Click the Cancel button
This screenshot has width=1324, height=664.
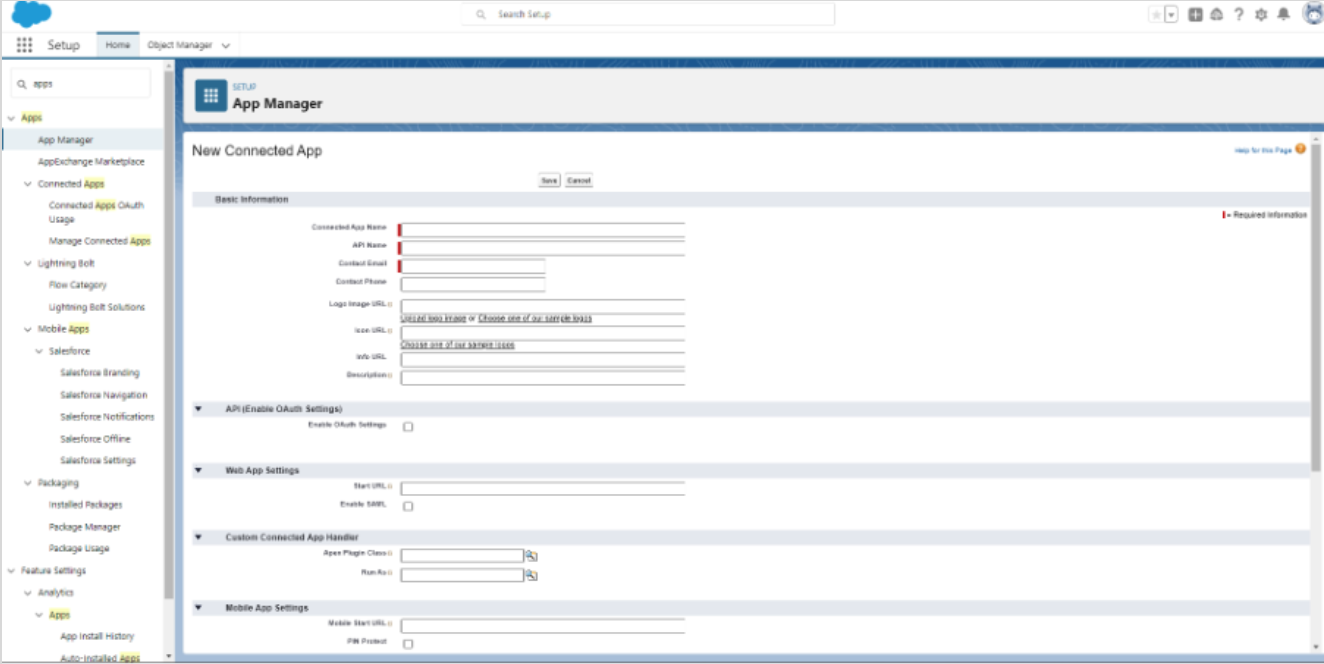[x=579, y=181]
